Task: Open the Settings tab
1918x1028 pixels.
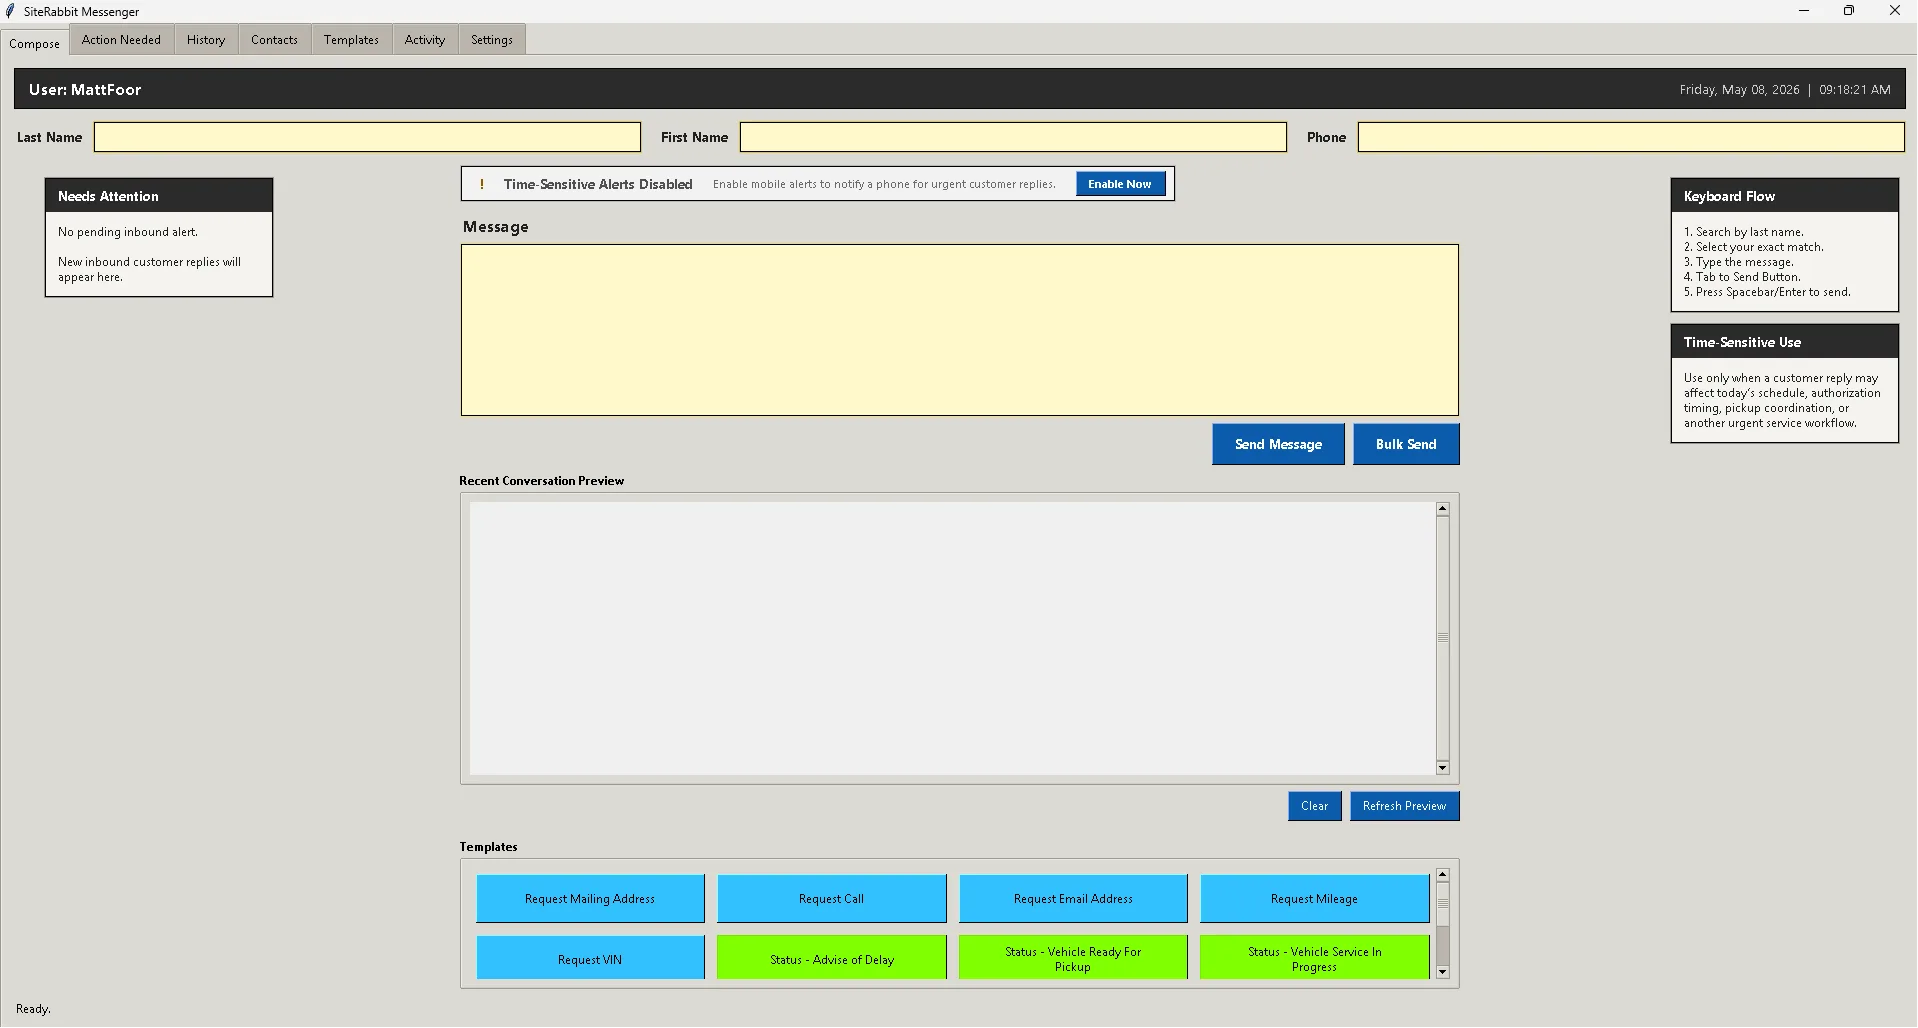Action: click(492, 40)
